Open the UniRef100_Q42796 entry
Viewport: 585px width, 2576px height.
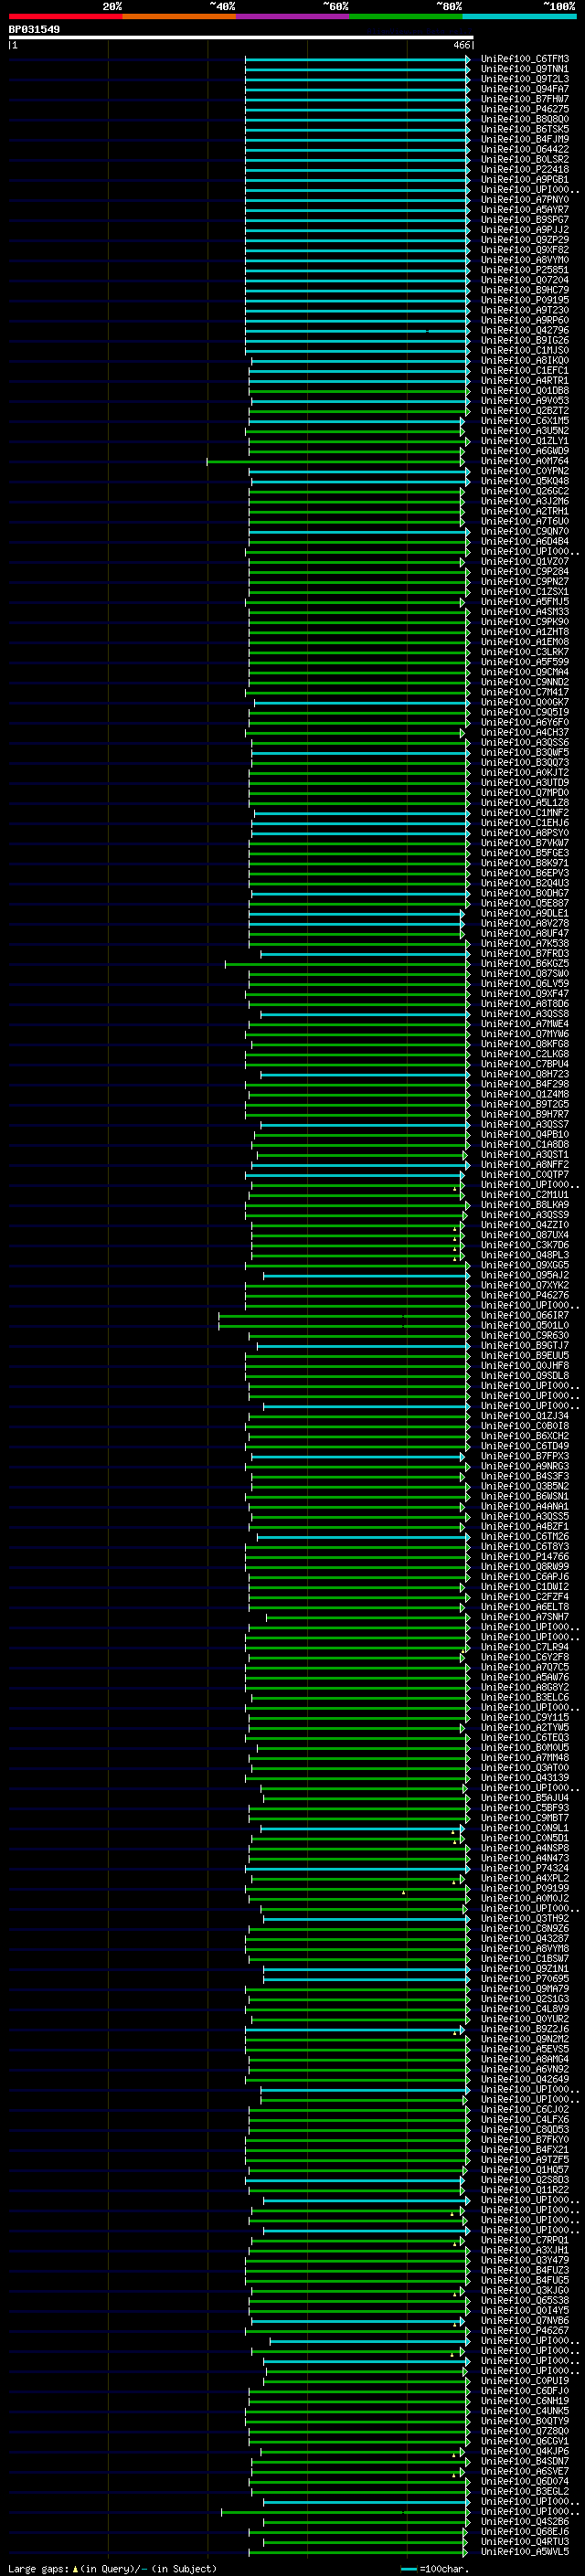pos(524,330)
